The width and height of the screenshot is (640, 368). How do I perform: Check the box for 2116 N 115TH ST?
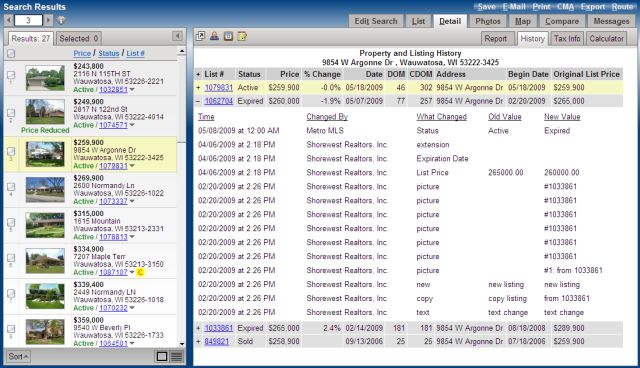point(11,75)
